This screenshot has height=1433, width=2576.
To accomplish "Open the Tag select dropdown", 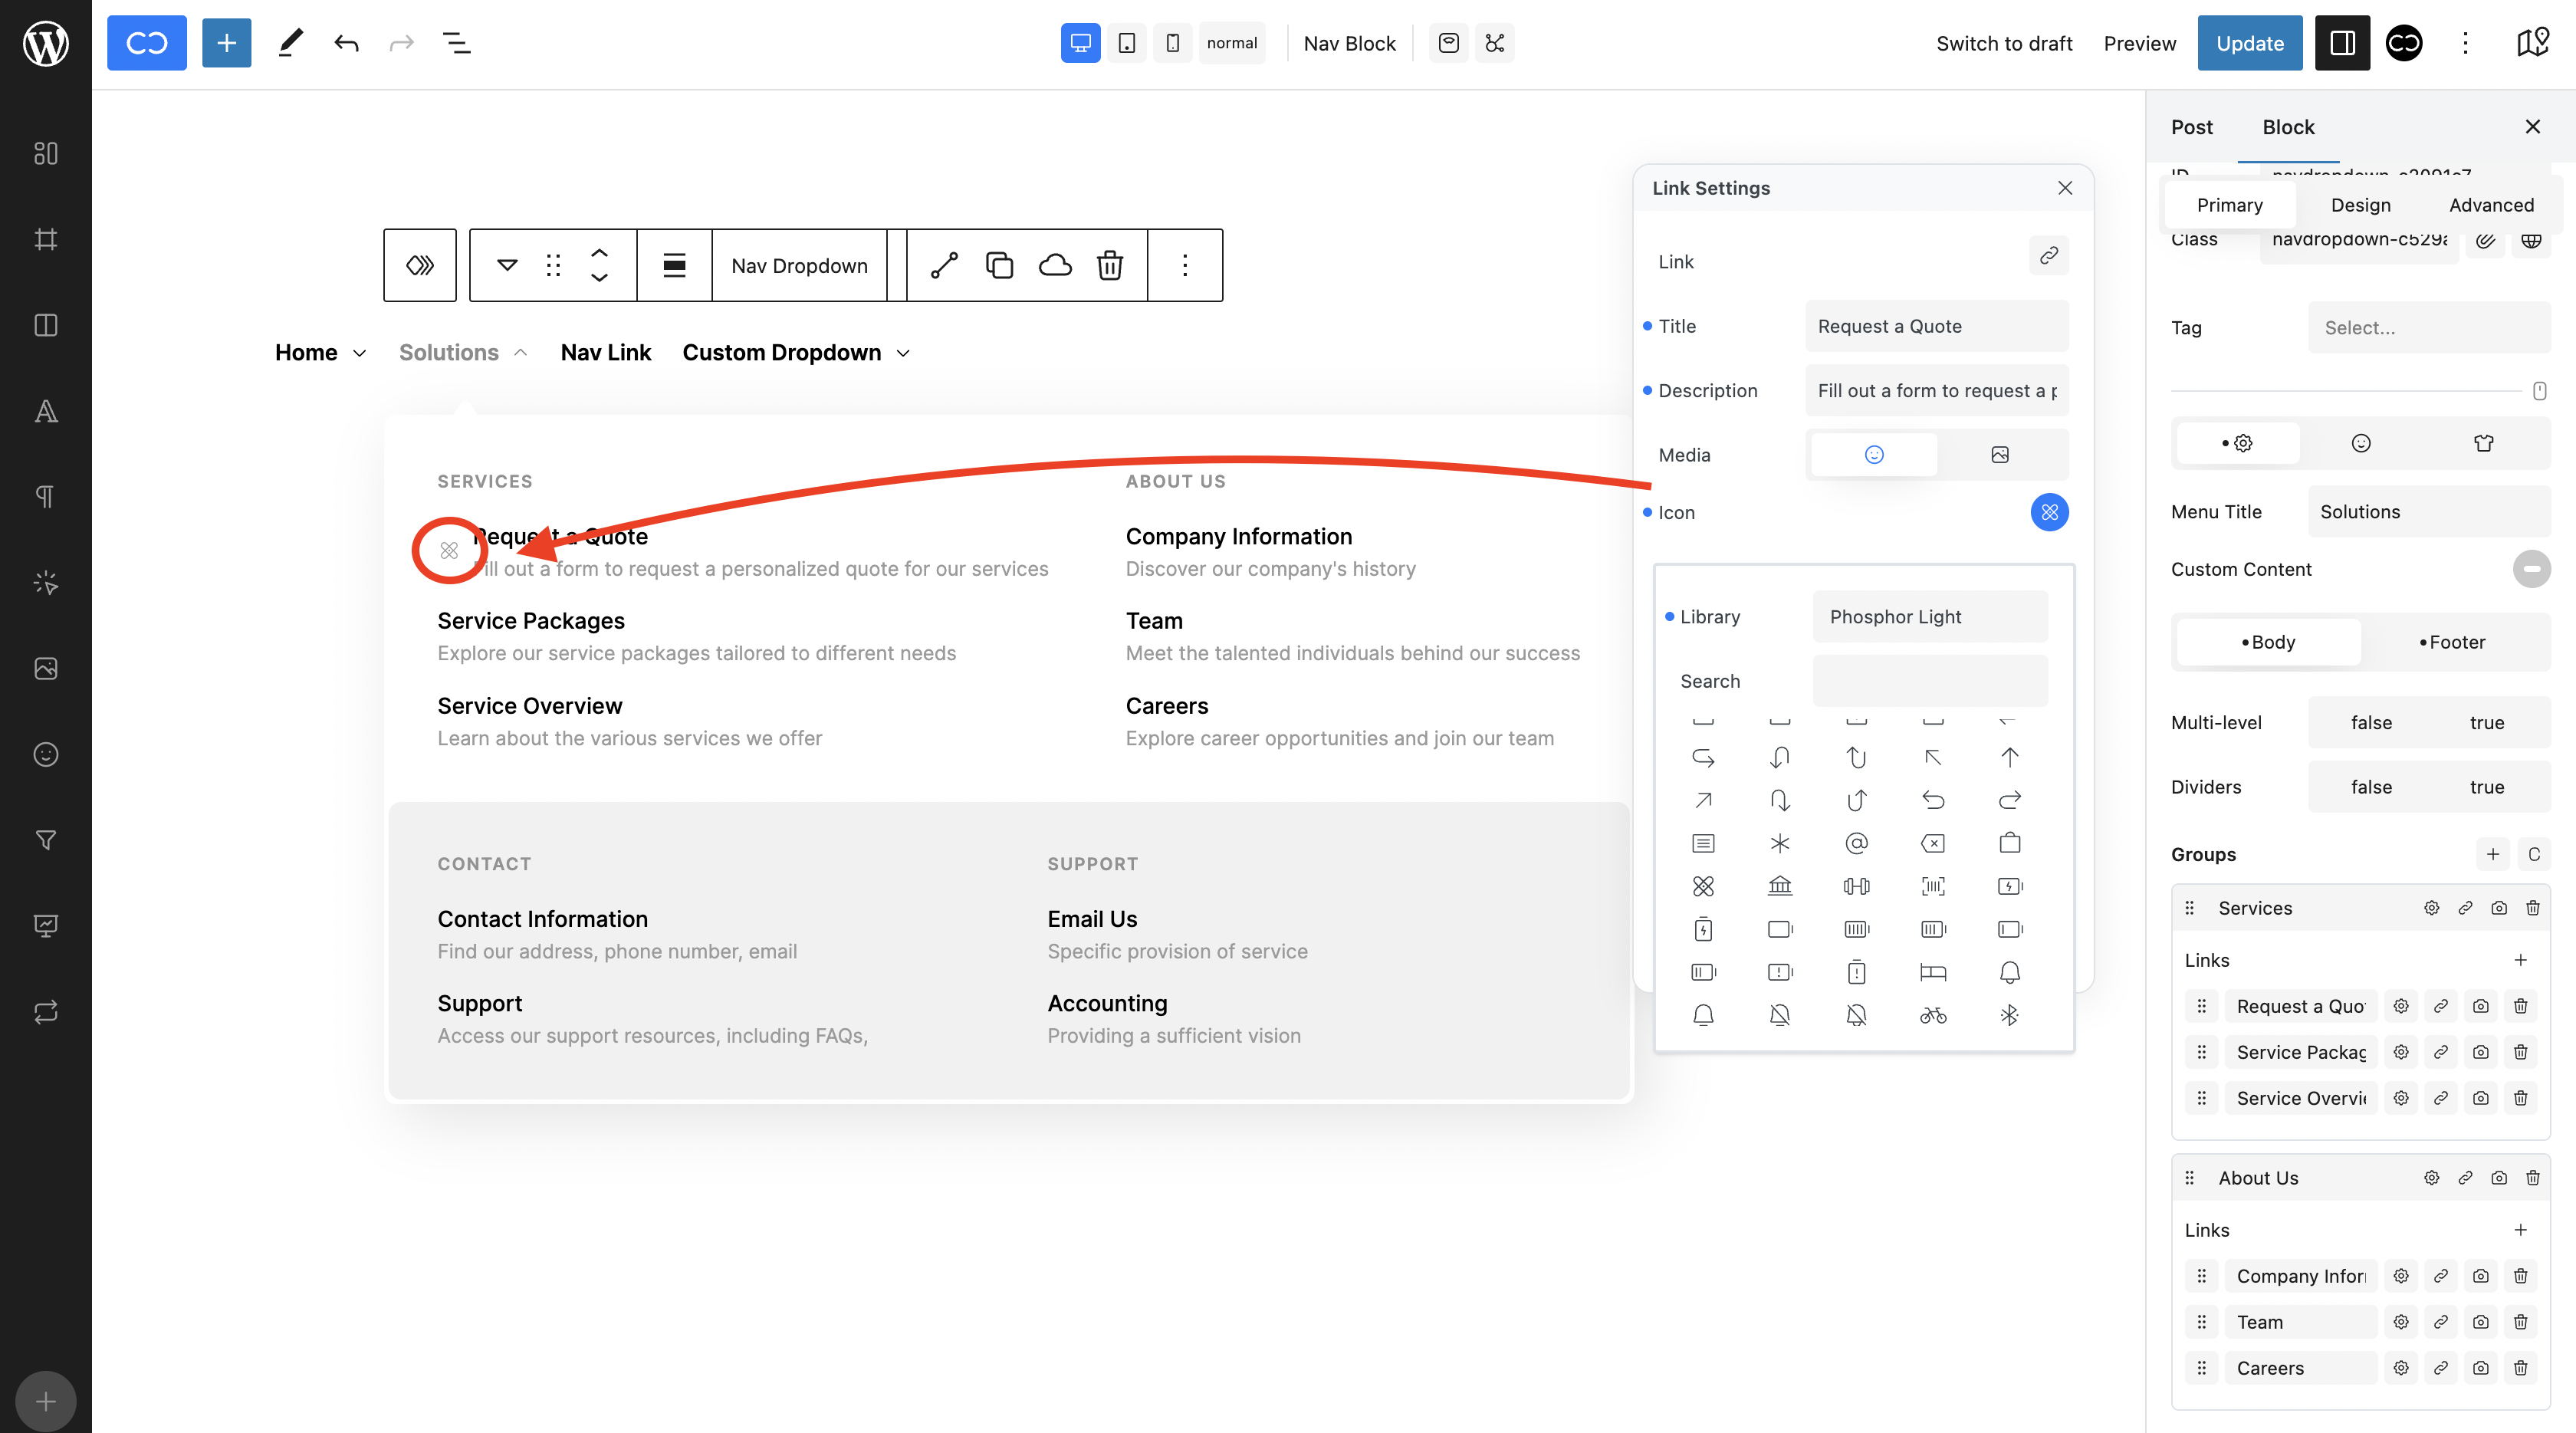I will point(2428,327).
